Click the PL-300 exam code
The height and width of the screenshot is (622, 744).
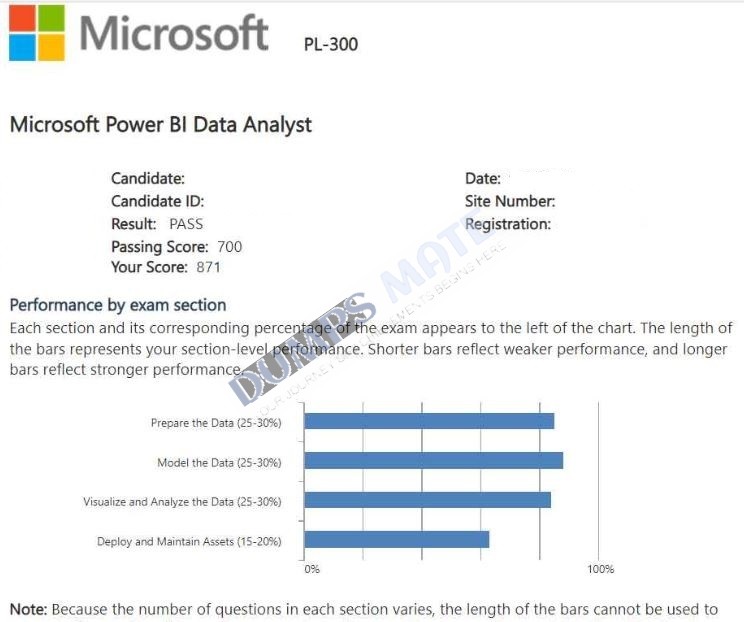331,44
